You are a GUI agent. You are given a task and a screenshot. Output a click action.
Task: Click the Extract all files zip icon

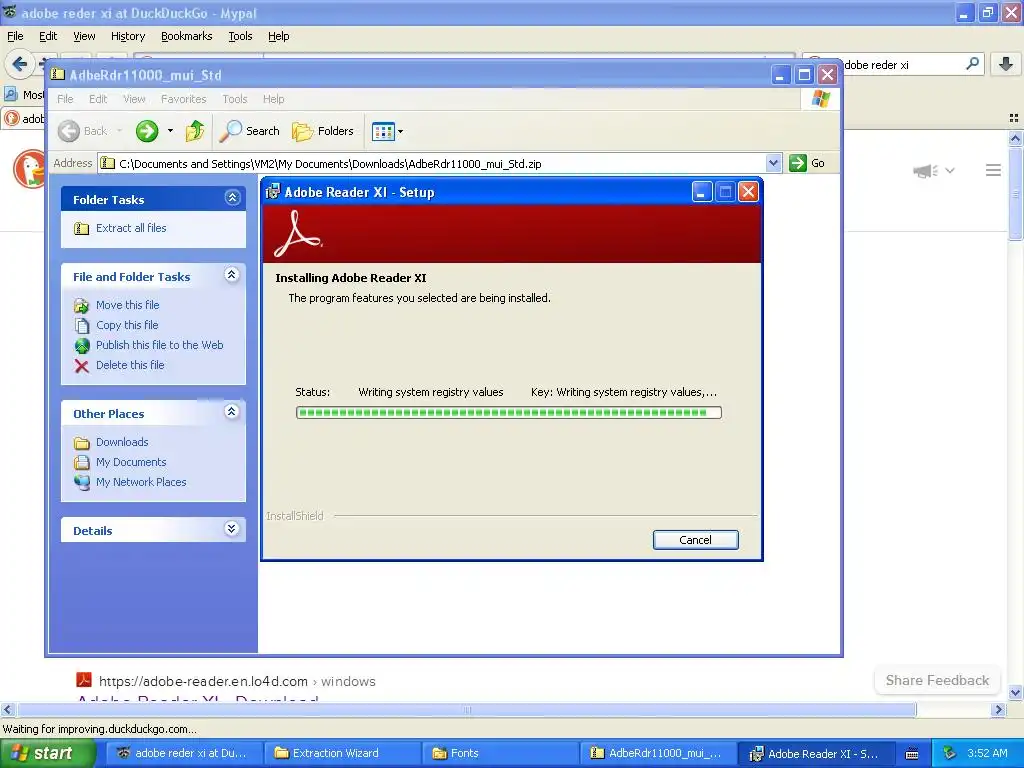tap(82, 229)
